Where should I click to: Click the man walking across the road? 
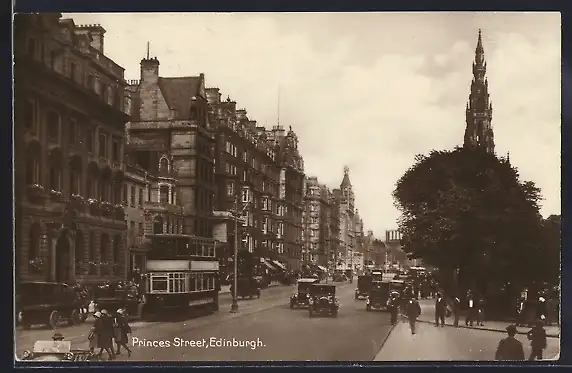[x=413, y=315]
